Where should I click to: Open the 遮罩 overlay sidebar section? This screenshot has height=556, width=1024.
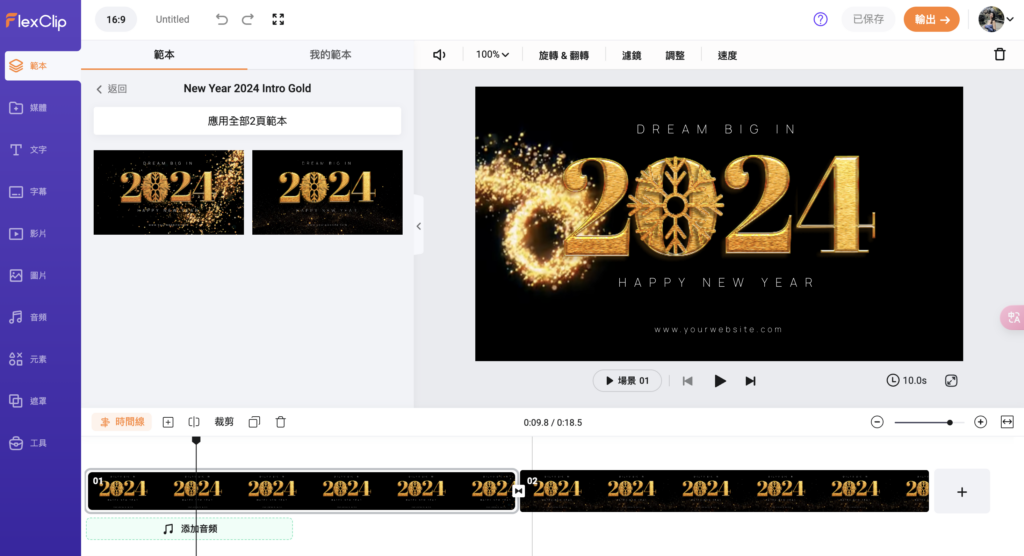point(29,401)
